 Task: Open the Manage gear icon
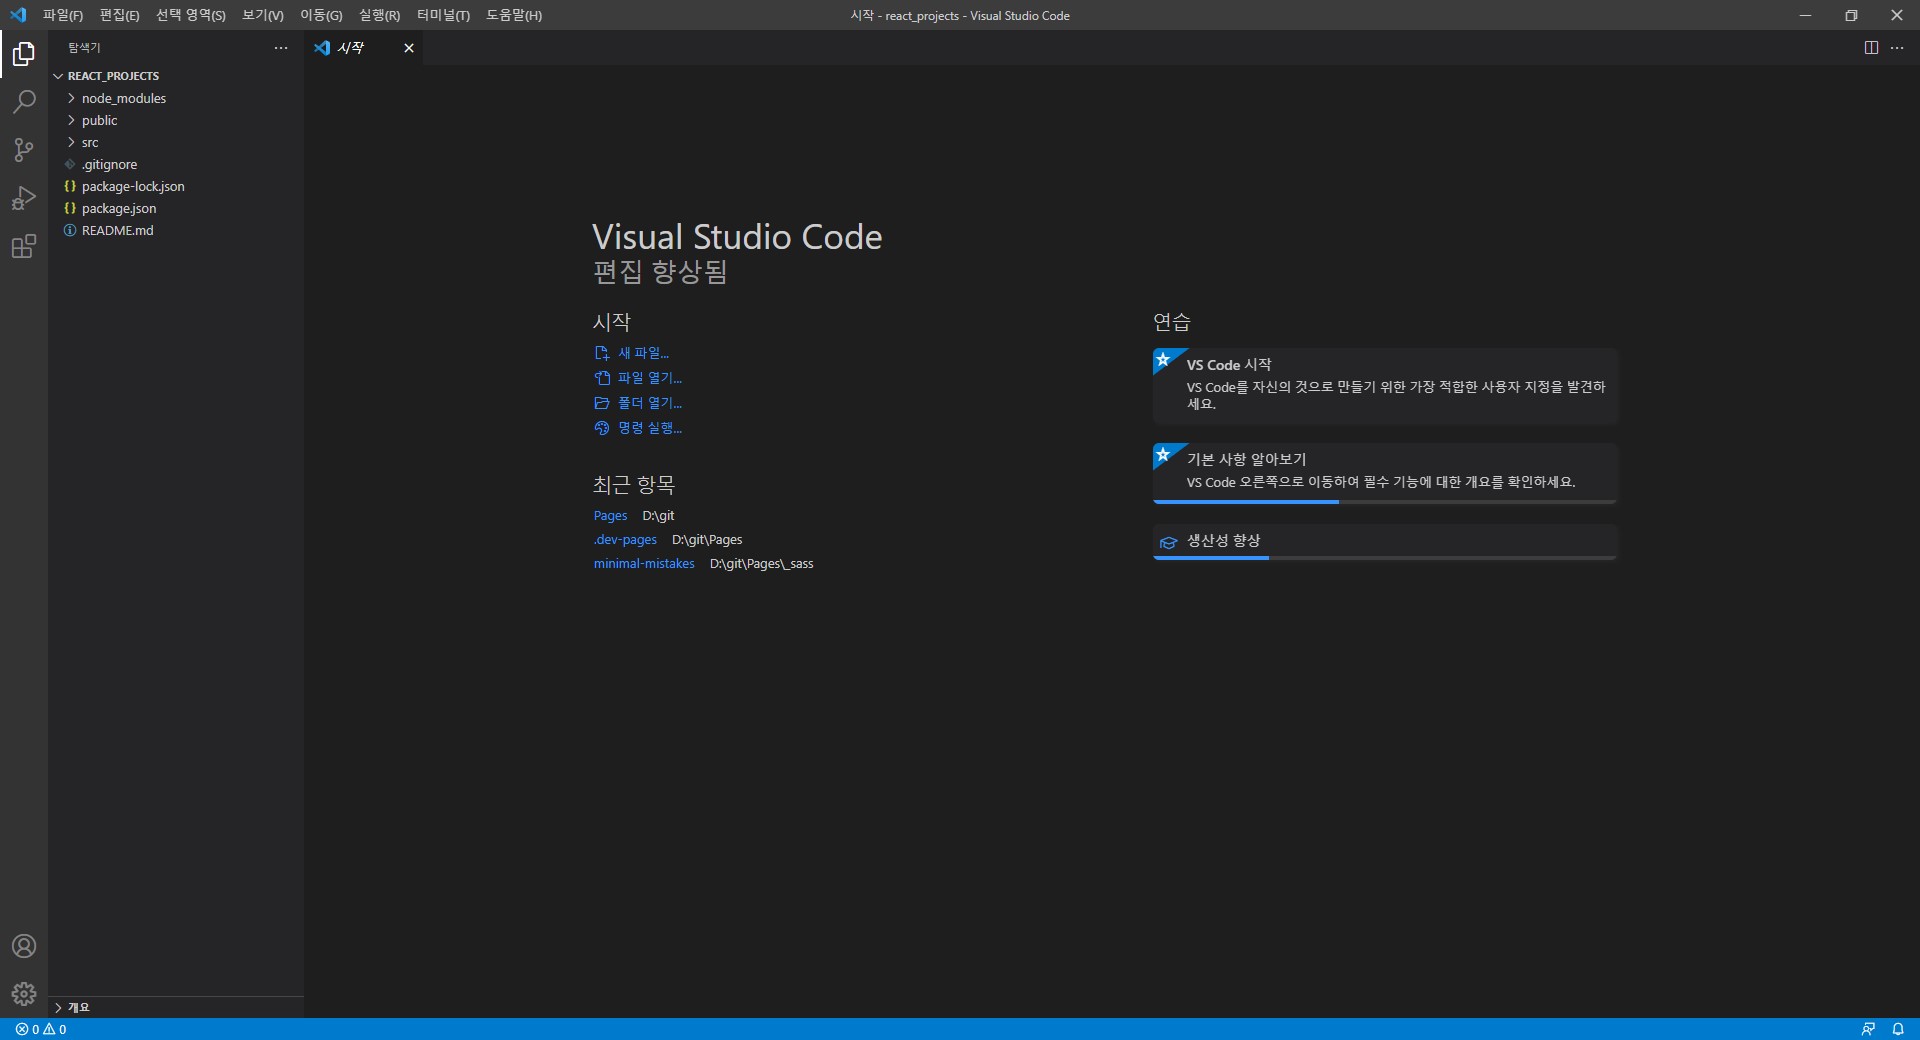coord(24,993)
